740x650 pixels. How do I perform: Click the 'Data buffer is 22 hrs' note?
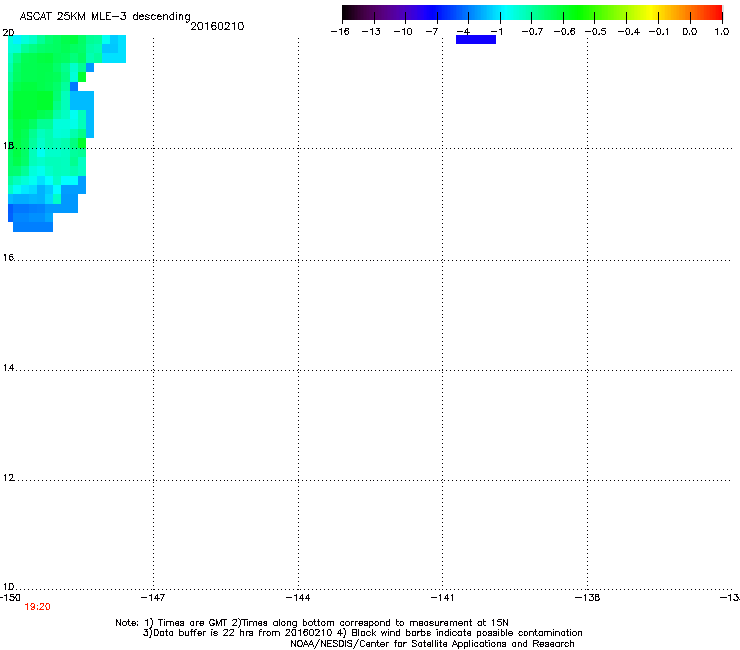(363, 633)
